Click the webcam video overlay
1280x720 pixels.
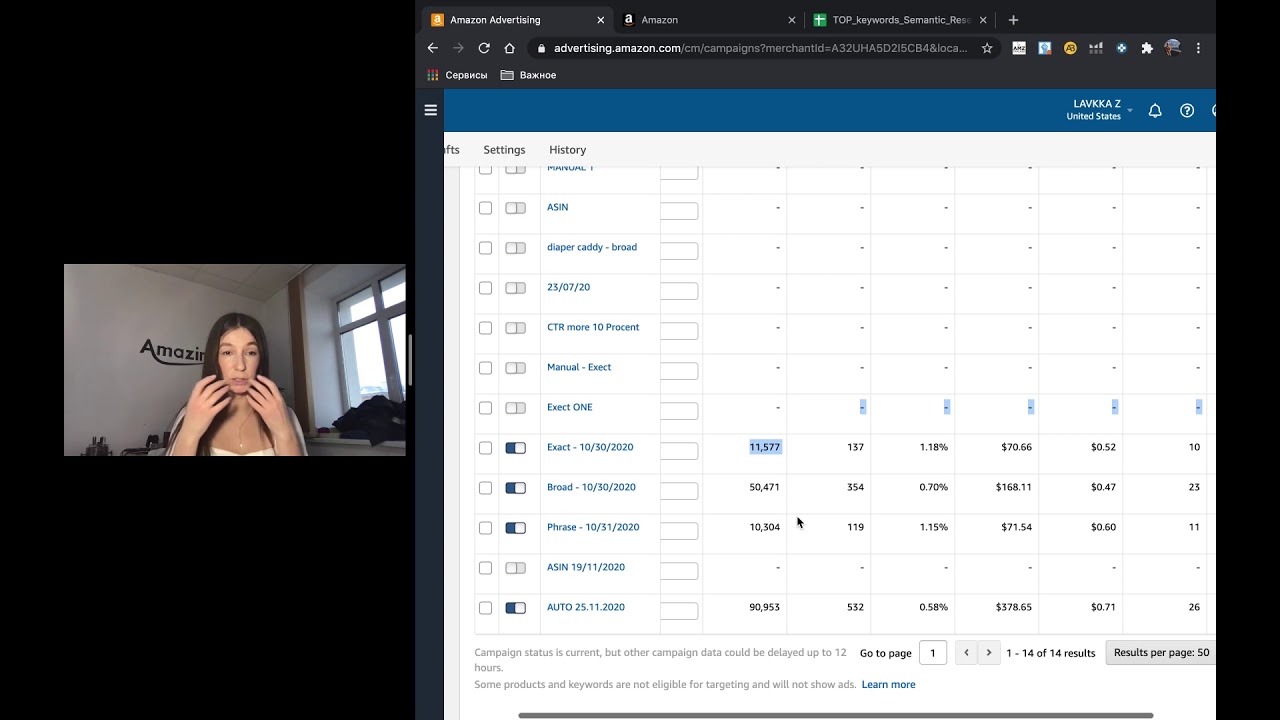pyautogui.click(x=235, y=360)
